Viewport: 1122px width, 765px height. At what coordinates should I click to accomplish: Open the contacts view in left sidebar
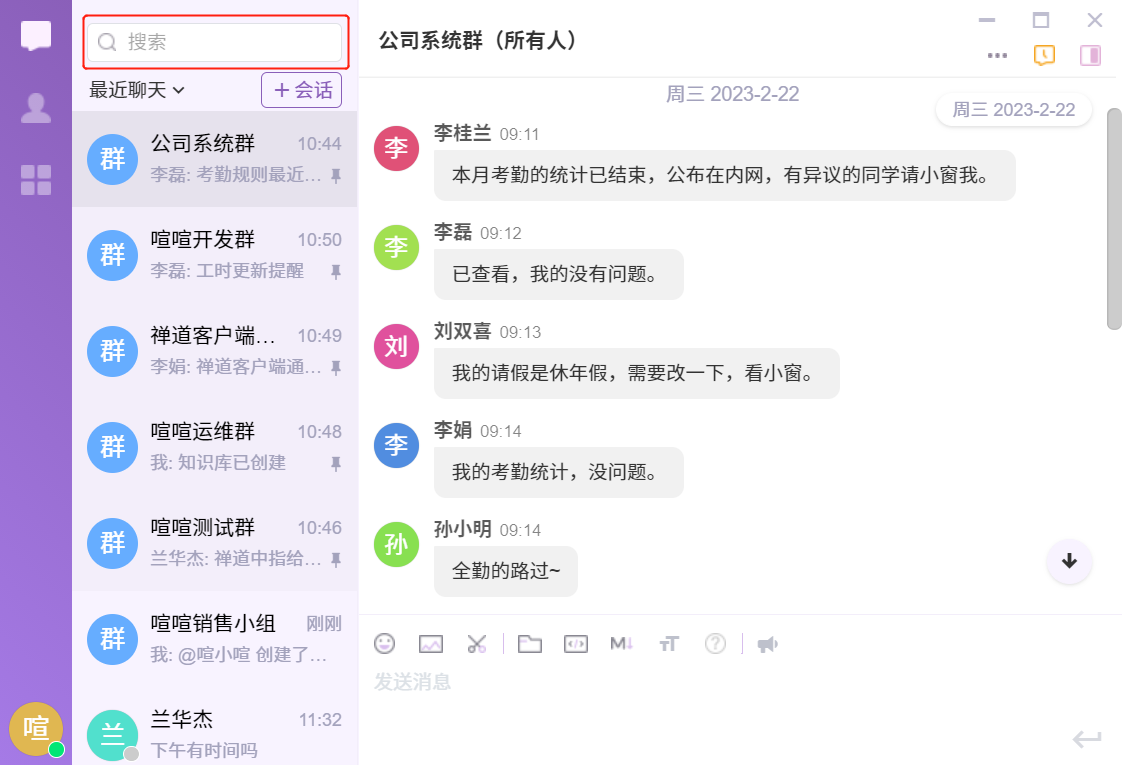point(36,108)
